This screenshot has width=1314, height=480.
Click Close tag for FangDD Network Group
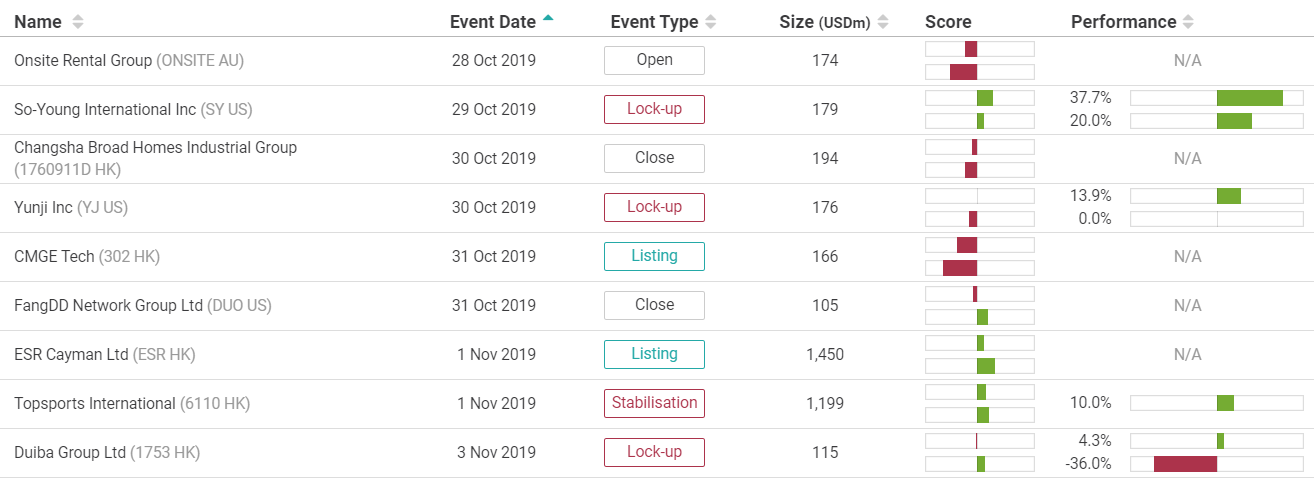click(654, 305)
